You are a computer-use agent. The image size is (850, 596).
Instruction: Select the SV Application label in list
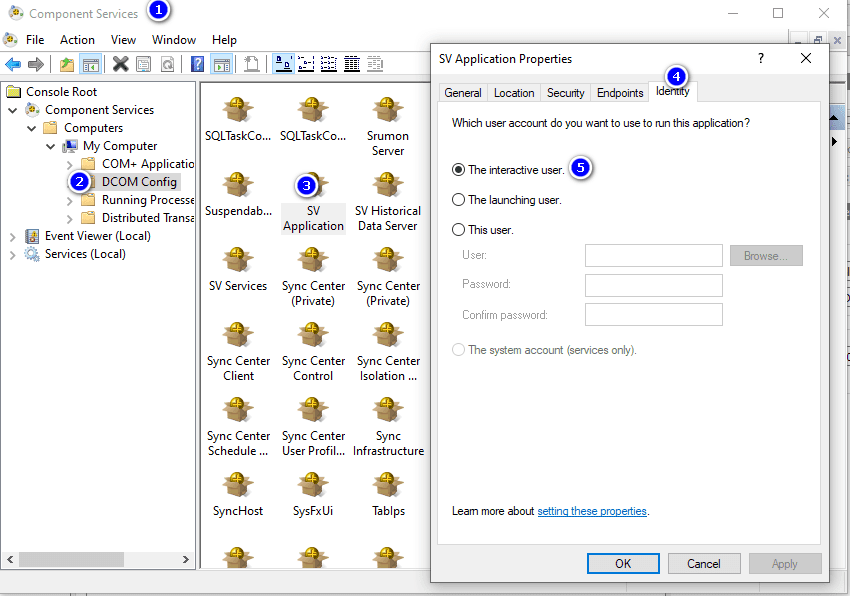pyautogui.click(x=313, y=219)
